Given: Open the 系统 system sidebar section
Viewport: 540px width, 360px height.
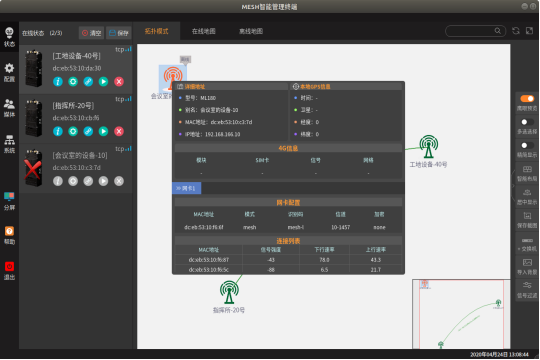Looking at the screenshot, I should pos(9,144).
